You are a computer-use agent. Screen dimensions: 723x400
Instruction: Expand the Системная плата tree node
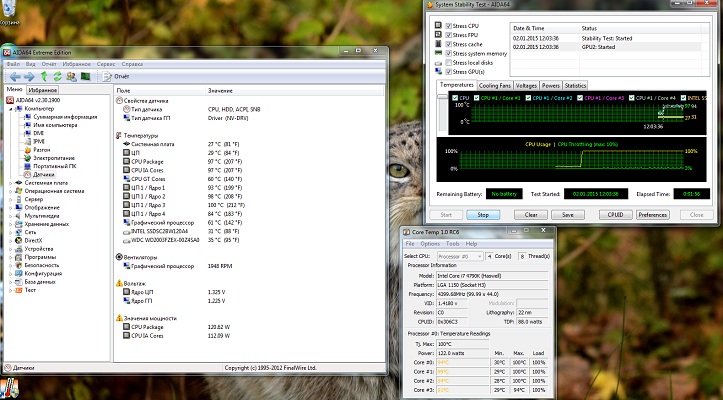point(10,183)
